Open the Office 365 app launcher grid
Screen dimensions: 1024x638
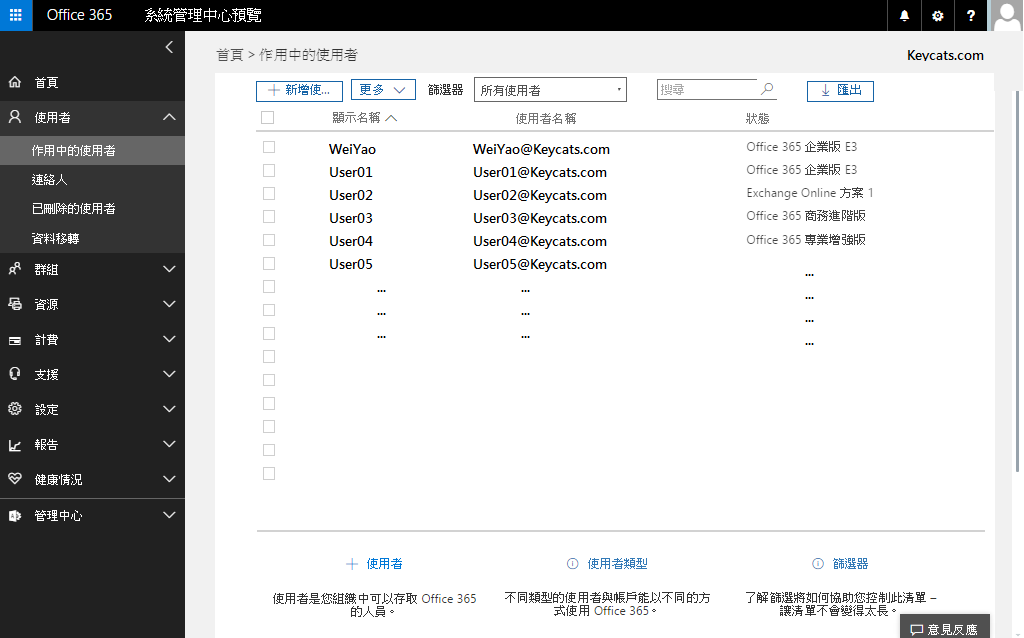[16, 15]
